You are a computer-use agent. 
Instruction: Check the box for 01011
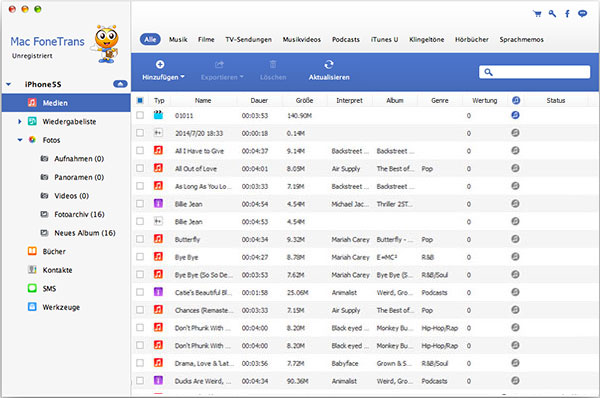point(140,115)
